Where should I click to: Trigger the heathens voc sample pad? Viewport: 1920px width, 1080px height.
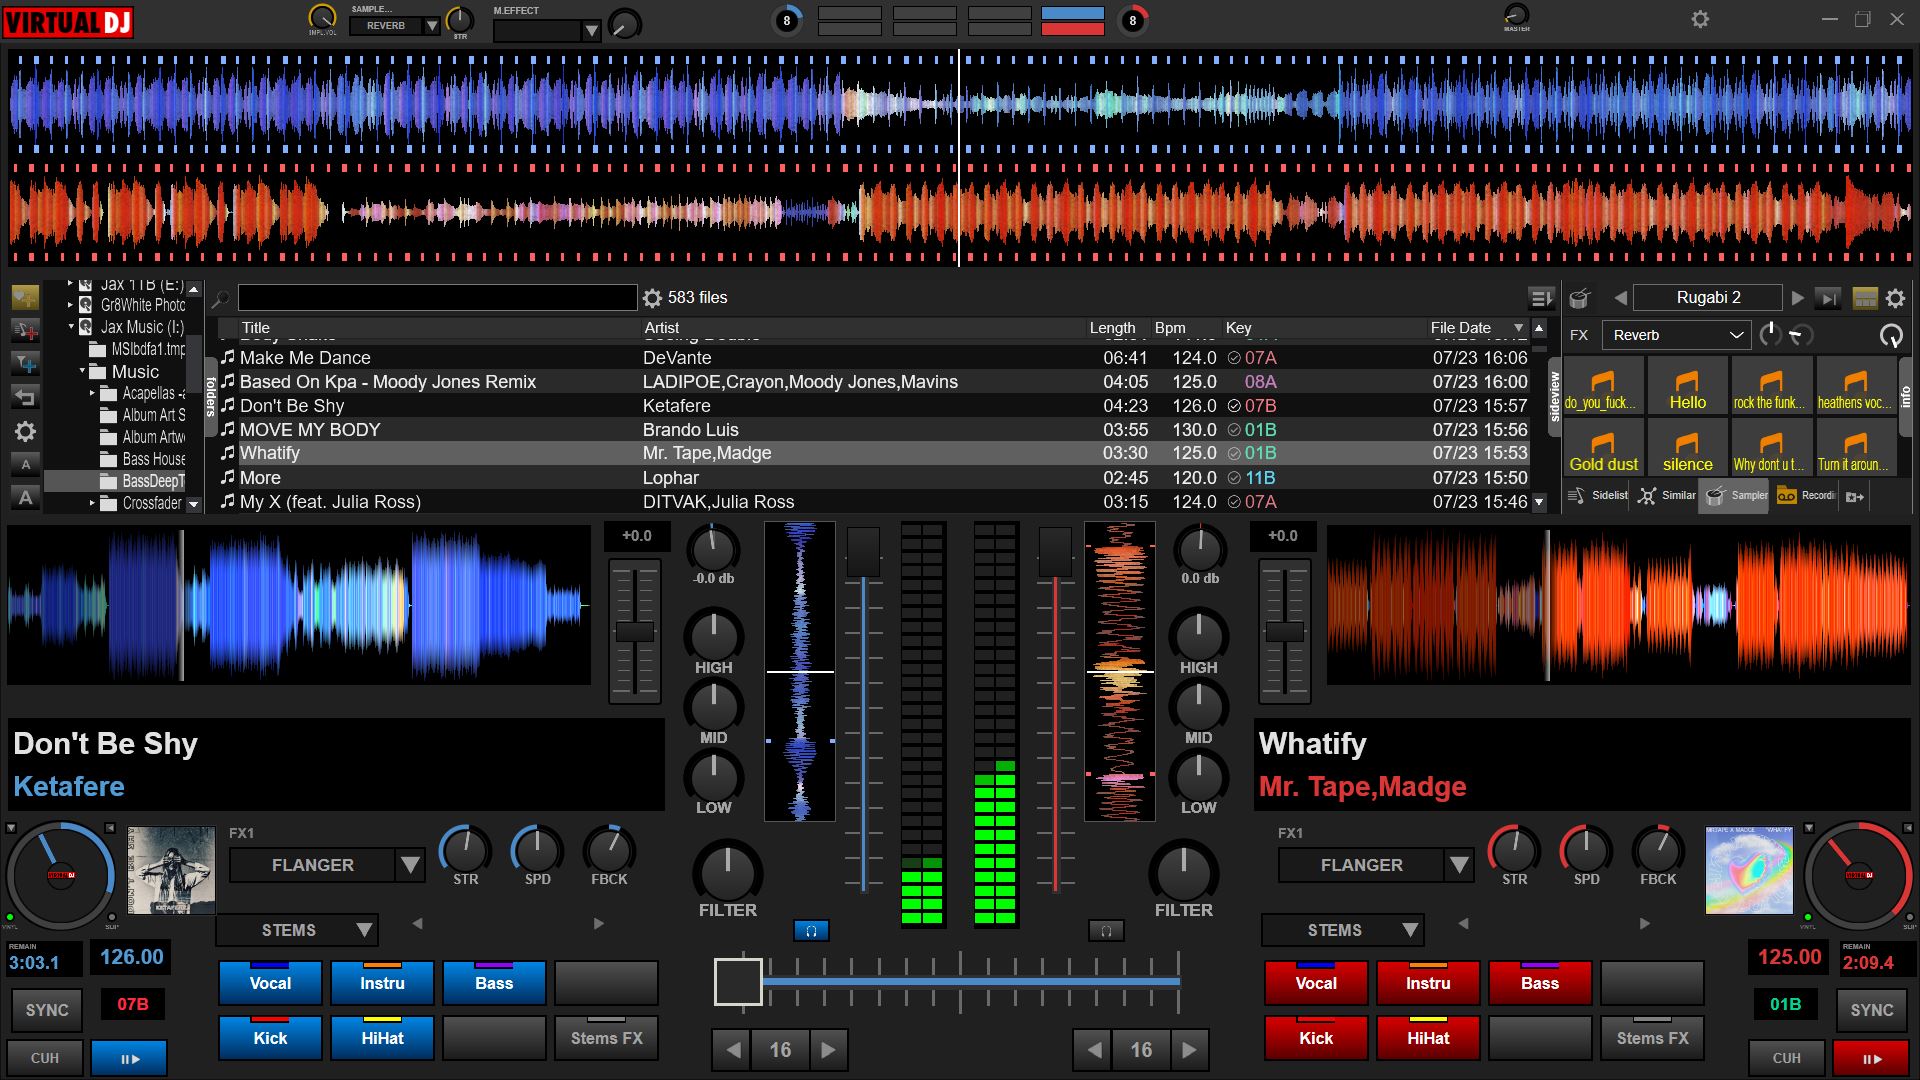(1855, 385)
